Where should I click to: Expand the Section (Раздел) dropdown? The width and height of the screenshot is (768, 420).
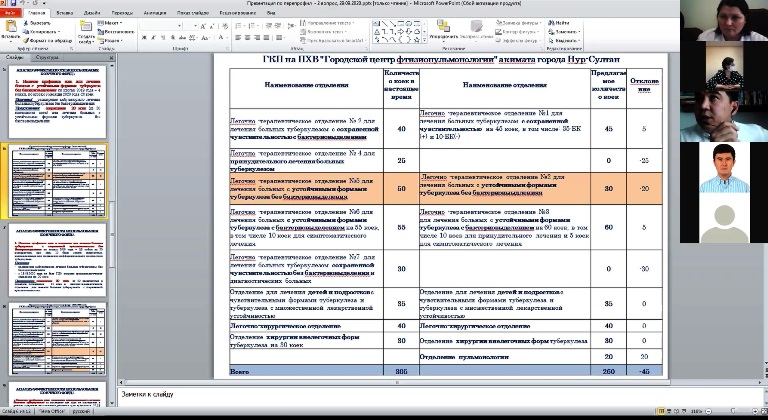pos(109,41)
